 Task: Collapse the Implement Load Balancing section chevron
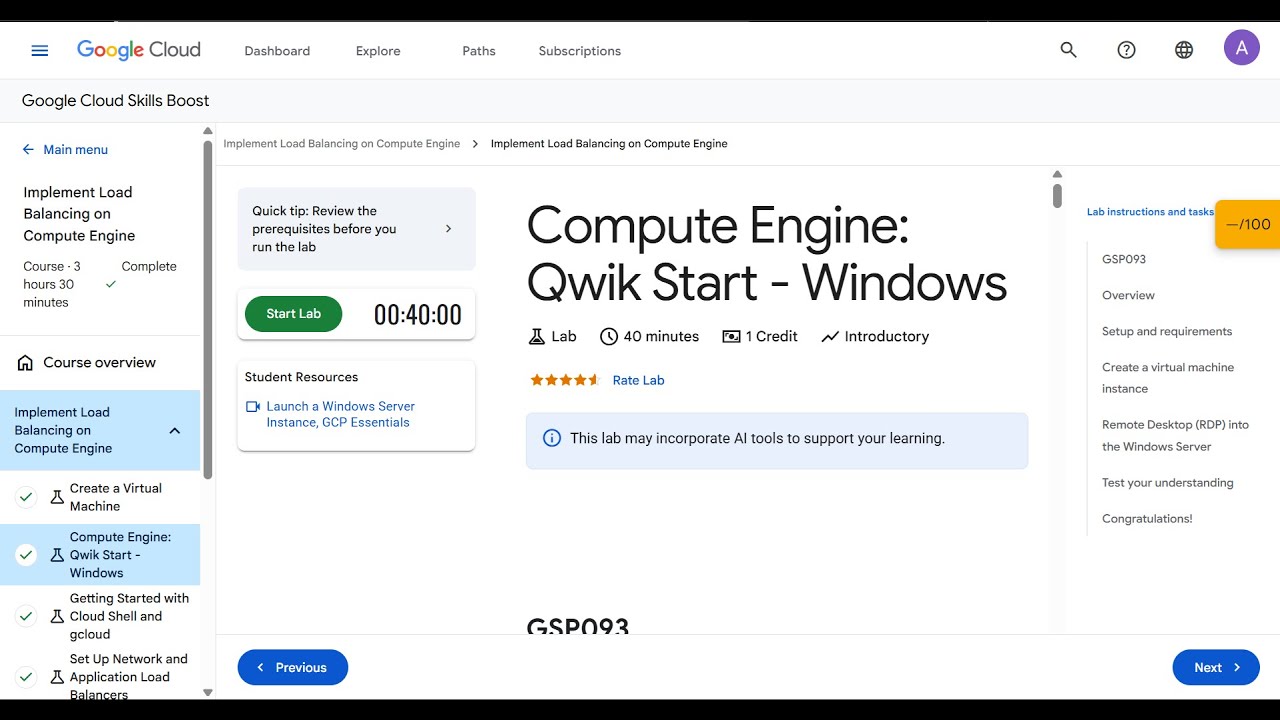tap(175, 431)
